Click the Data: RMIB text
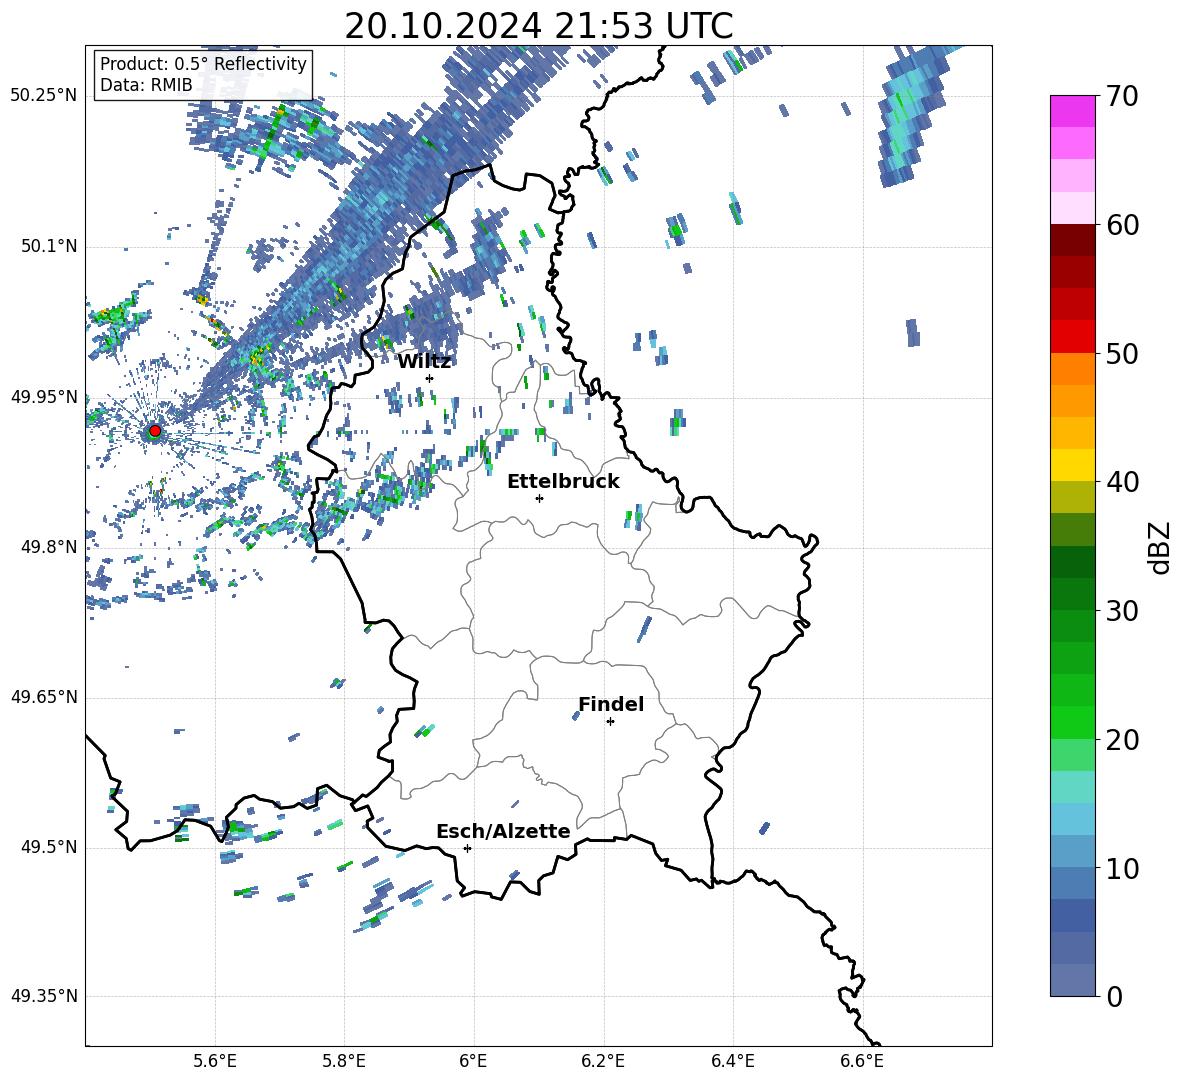The image size is (1184, 1081). pos(146,85)
